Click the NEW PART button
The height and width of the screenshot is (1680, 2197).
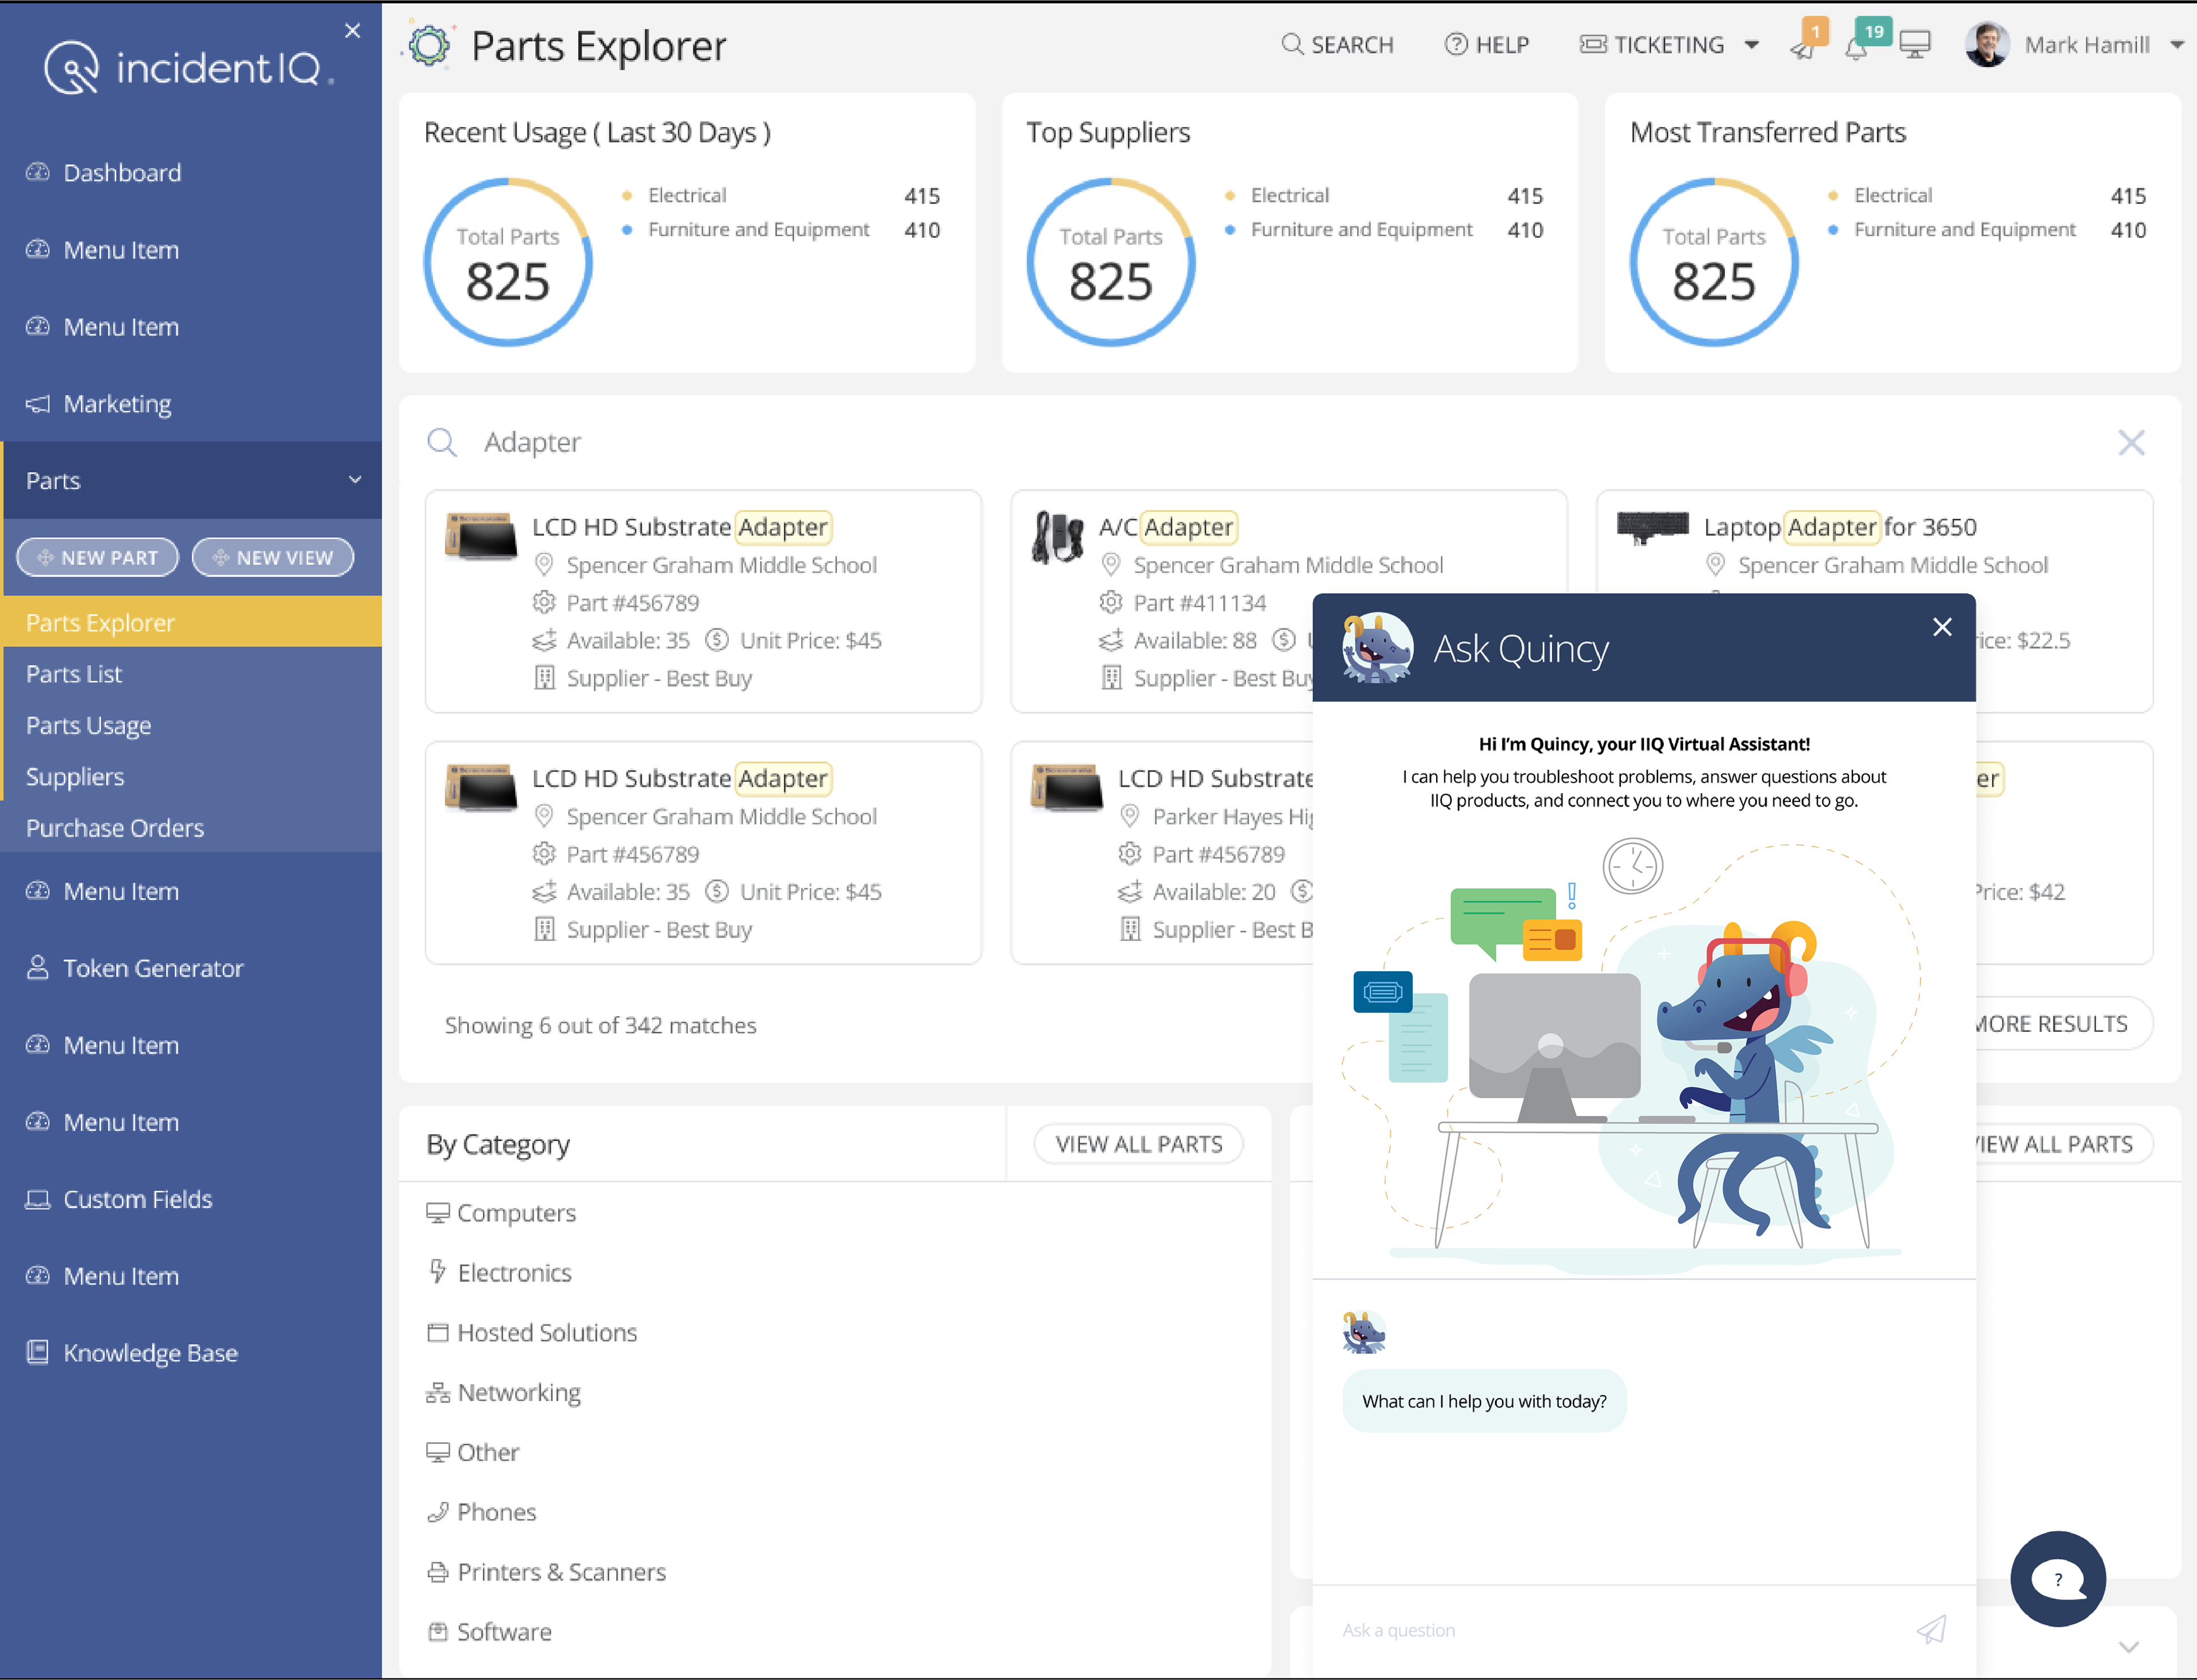click(x=97, y=557)
